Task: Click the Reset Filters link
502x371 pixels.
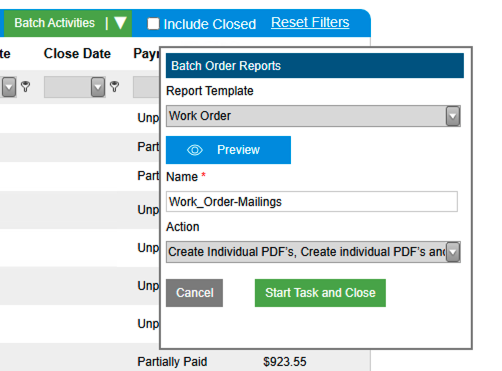Action: click(310, 22)
